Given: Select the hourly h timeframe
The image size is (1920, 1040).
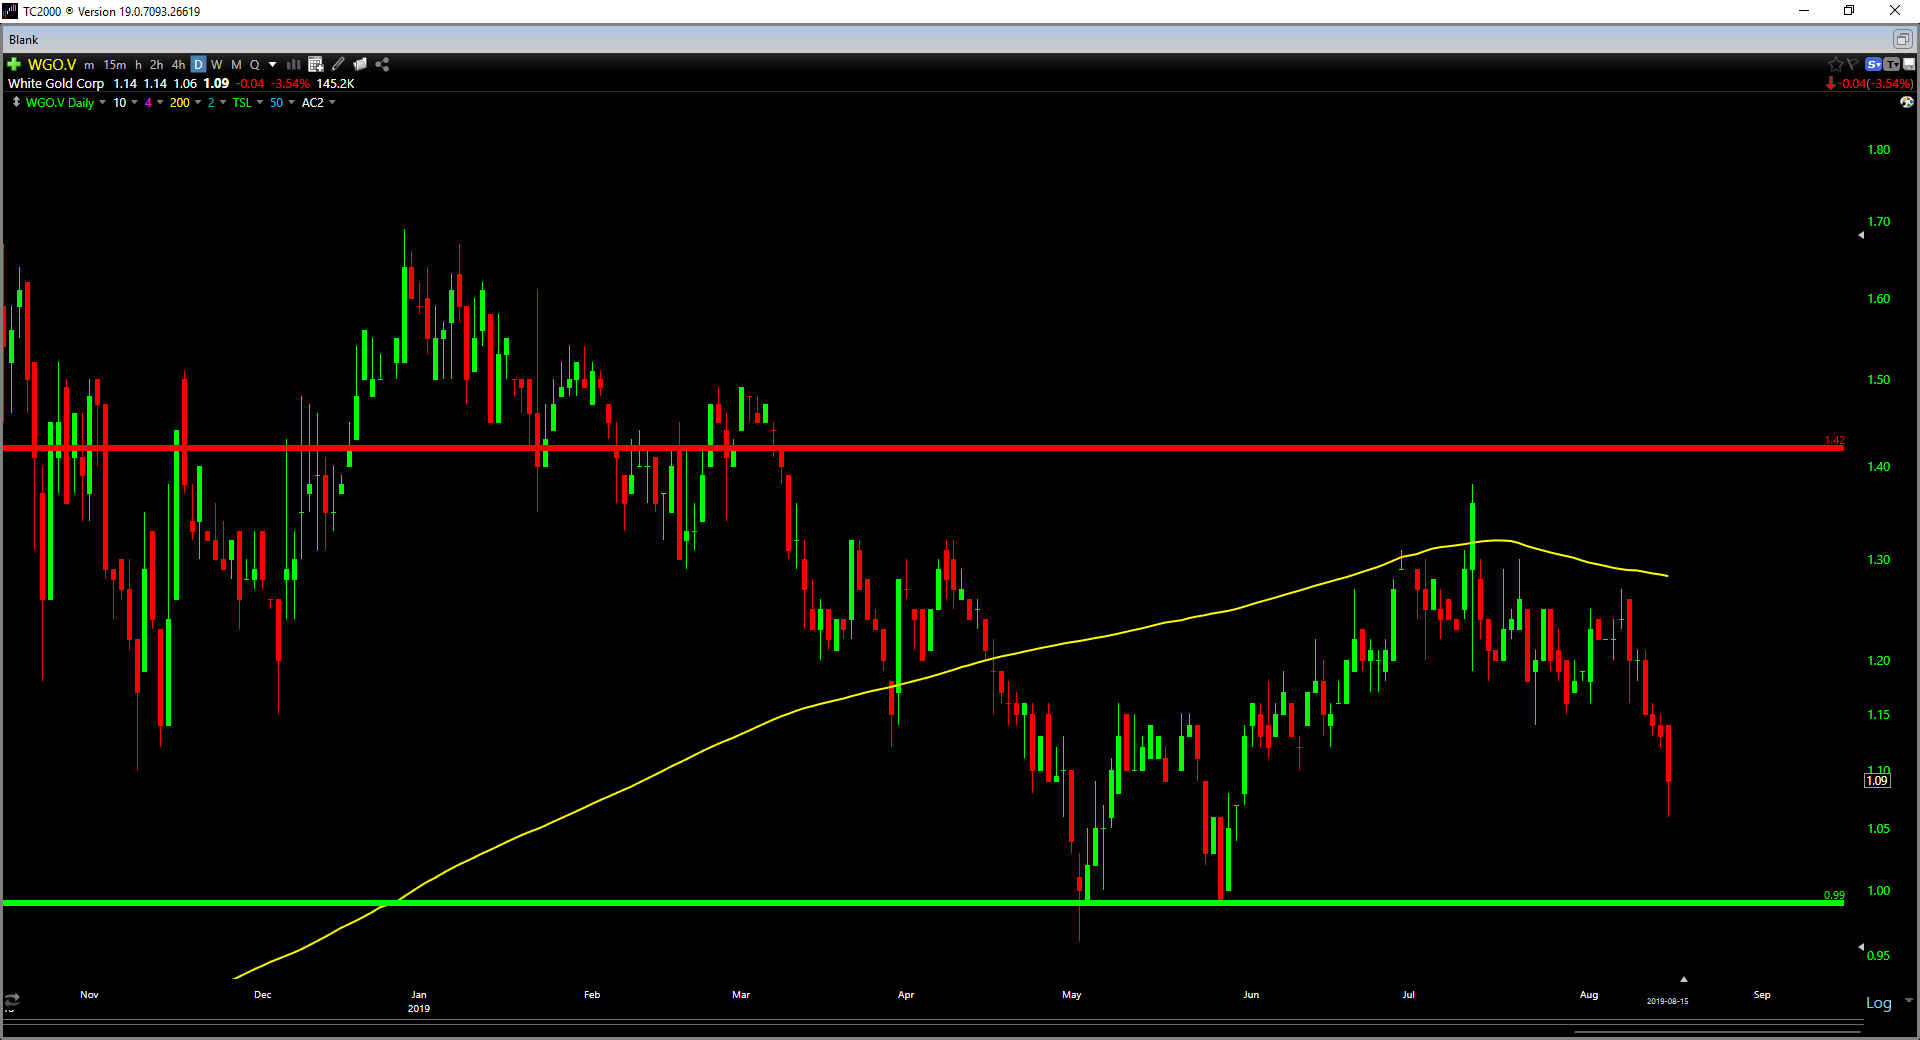Looking at the screenshot, I should (x=138, y=65).
